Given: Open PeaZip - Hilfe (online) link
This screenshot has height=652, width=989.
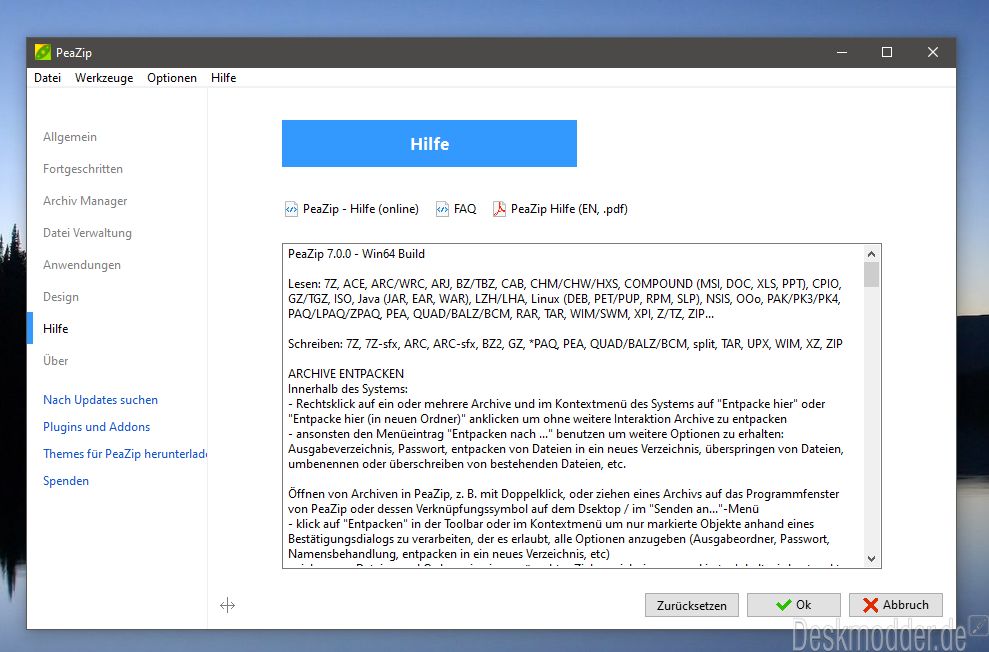Looking at the screenshot, I should [361, 209].
